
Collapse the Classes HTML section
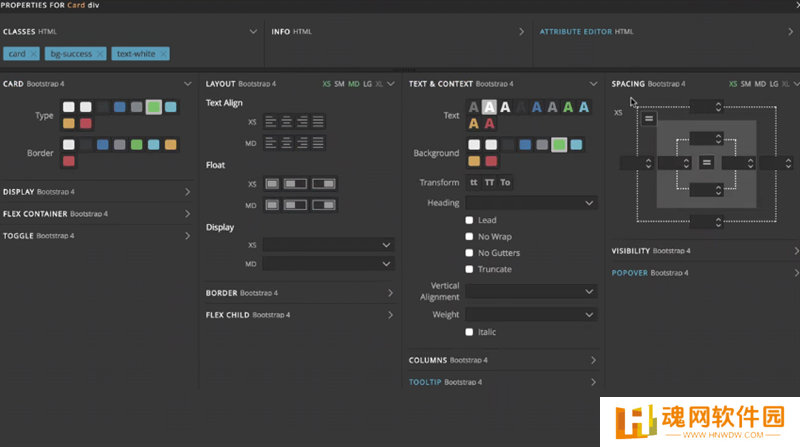click(x=253, y=32)
